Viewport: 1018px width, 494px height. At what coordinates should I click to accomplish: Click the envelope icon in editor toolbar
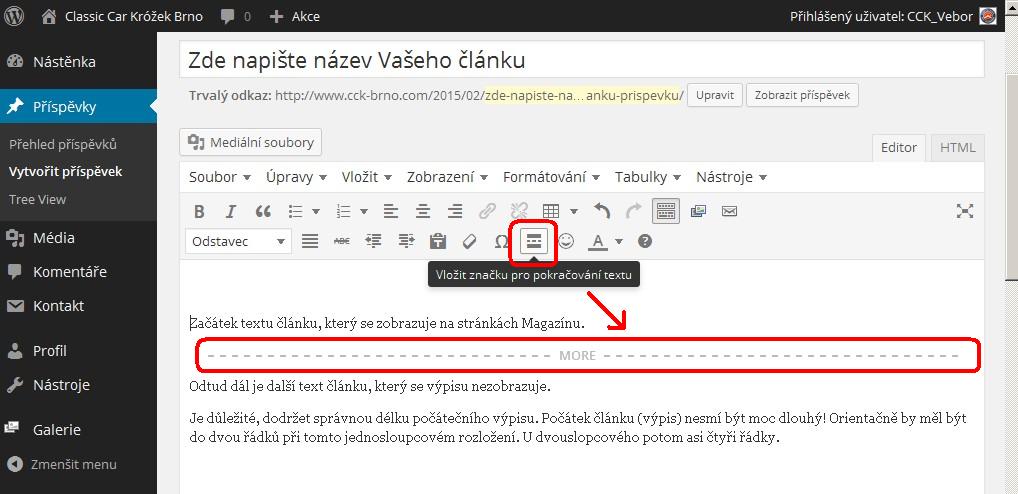coord(730,211)
